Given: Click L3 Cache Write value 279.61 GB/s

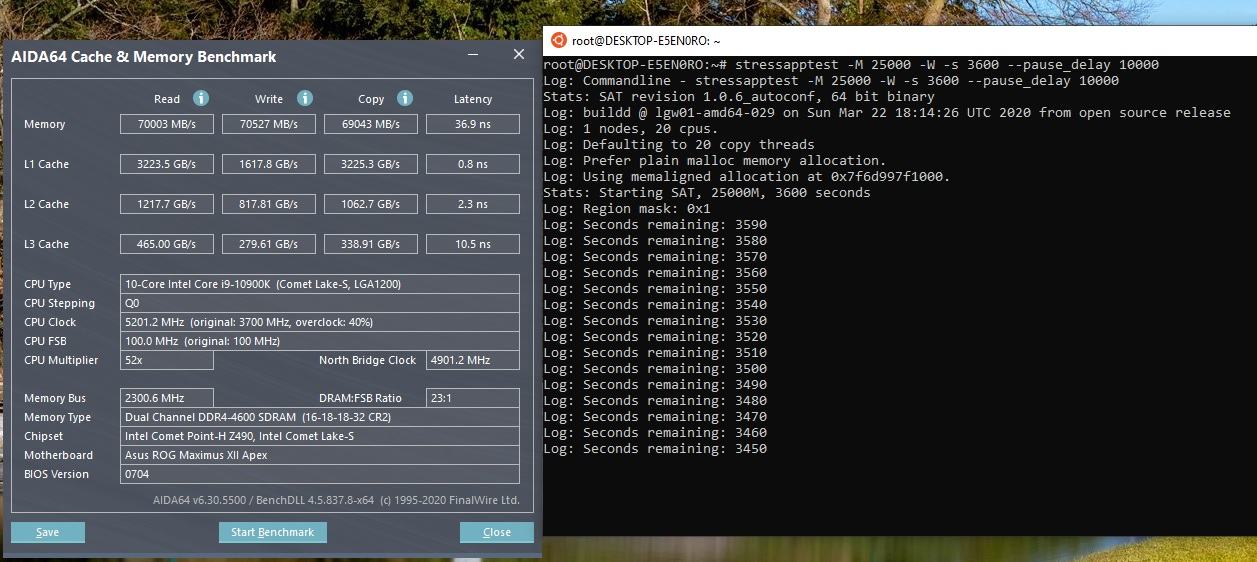Looking at the screenshot, I should pos(269,244).
